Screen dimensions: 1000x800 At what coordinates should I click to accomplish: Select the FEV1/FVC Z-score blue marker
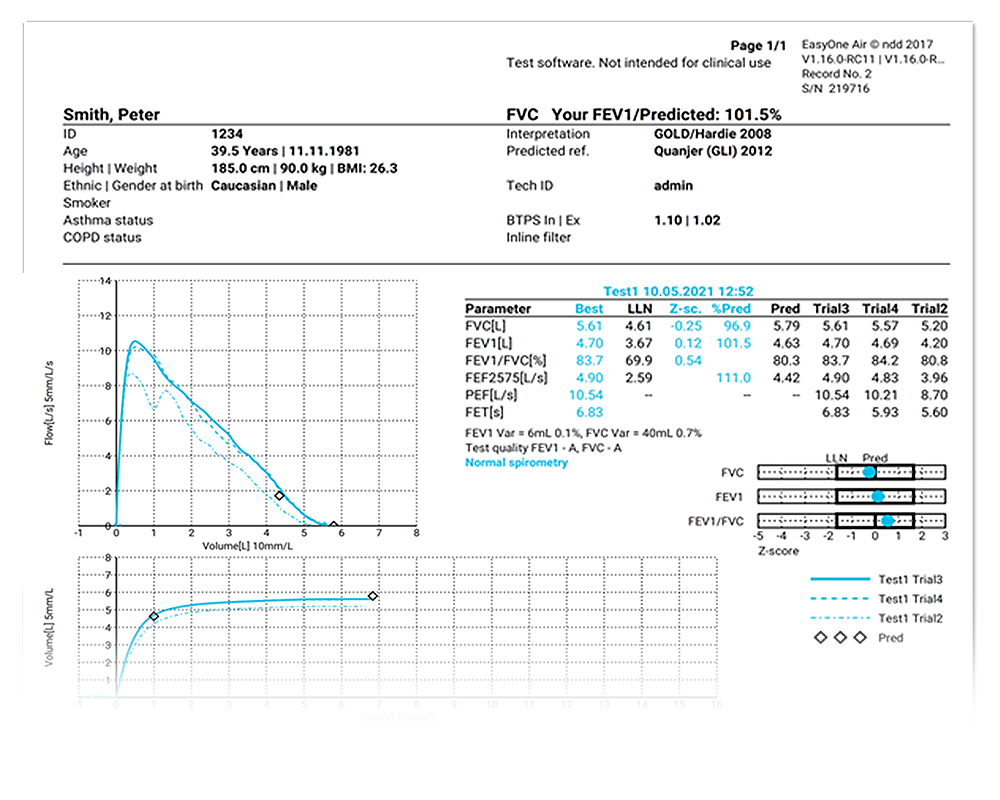[x=887, y=521]
